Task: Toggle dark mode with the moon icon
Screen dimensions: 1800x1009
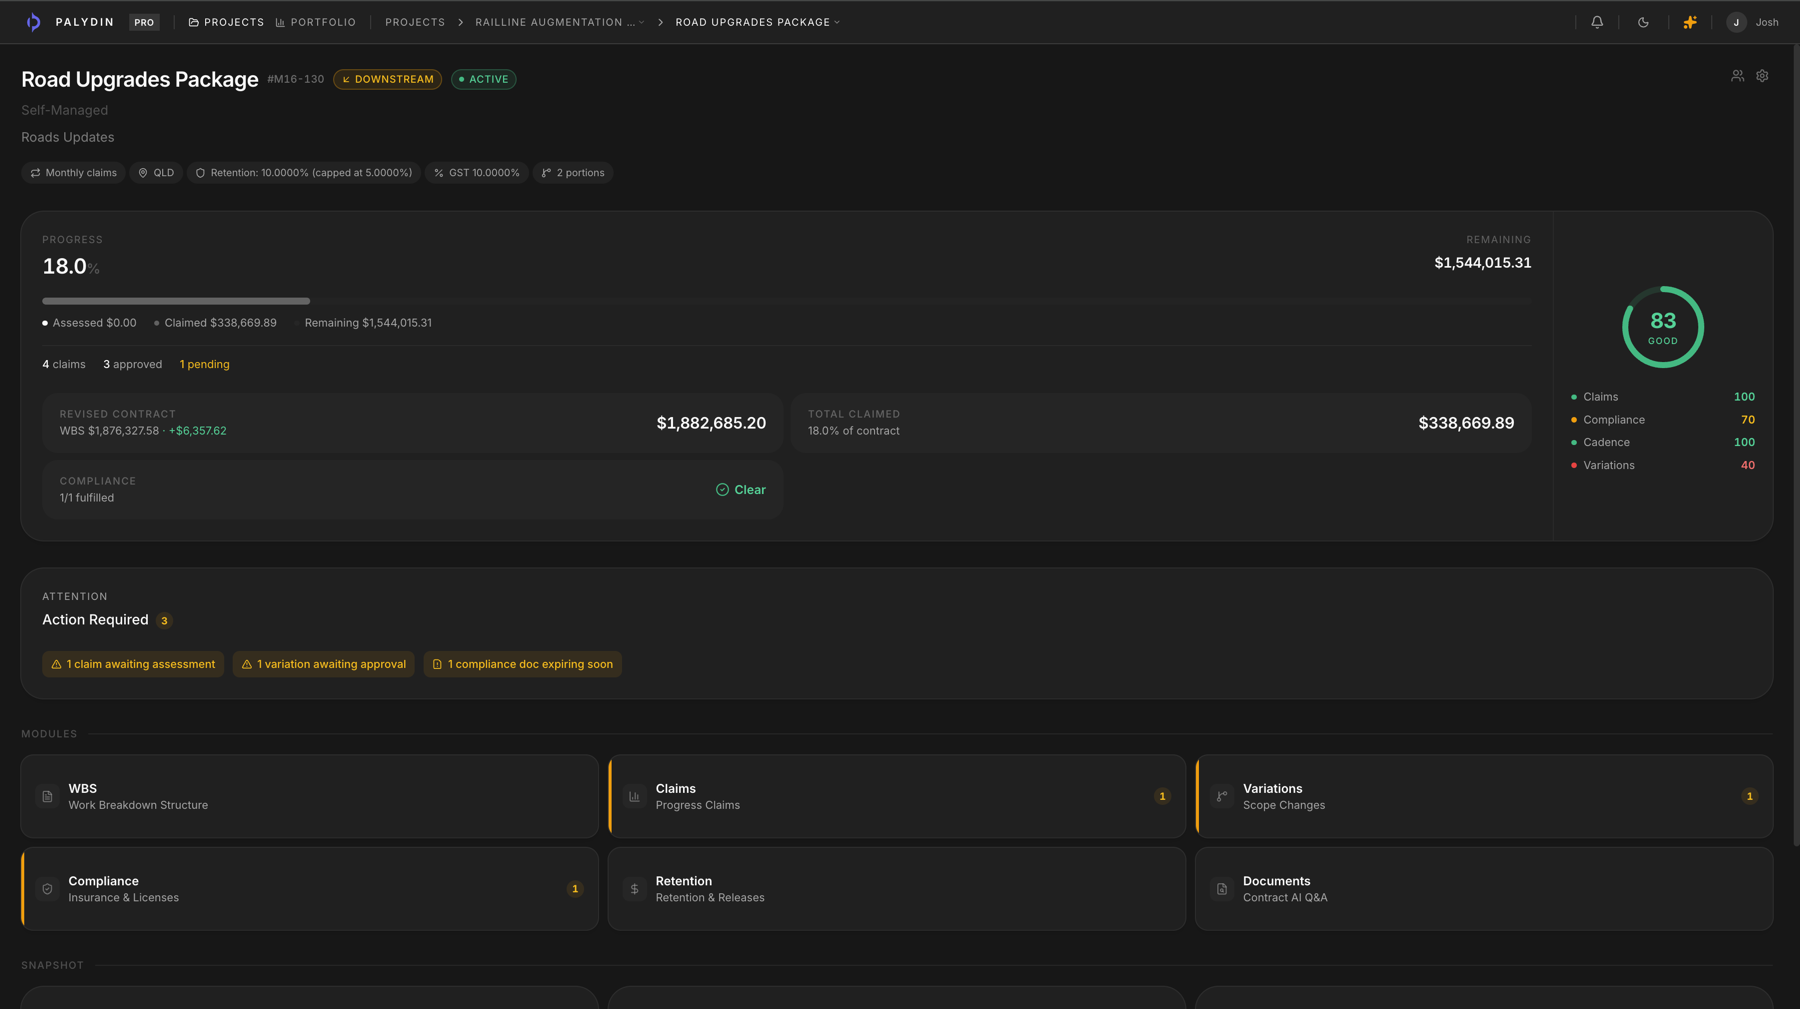Action: point(1643,21)
